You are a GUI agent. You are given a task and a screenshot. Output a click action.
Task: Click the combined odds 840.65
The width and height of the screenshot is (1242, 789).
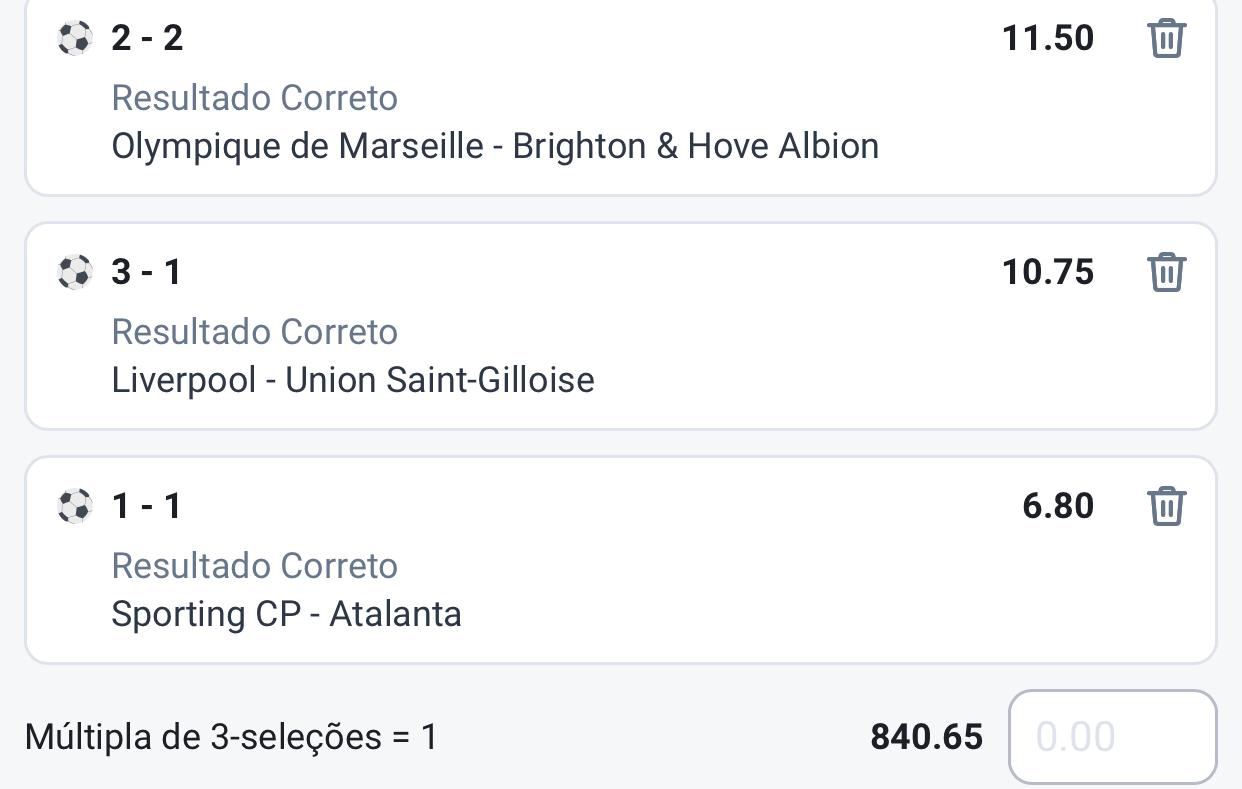point(927,737)
